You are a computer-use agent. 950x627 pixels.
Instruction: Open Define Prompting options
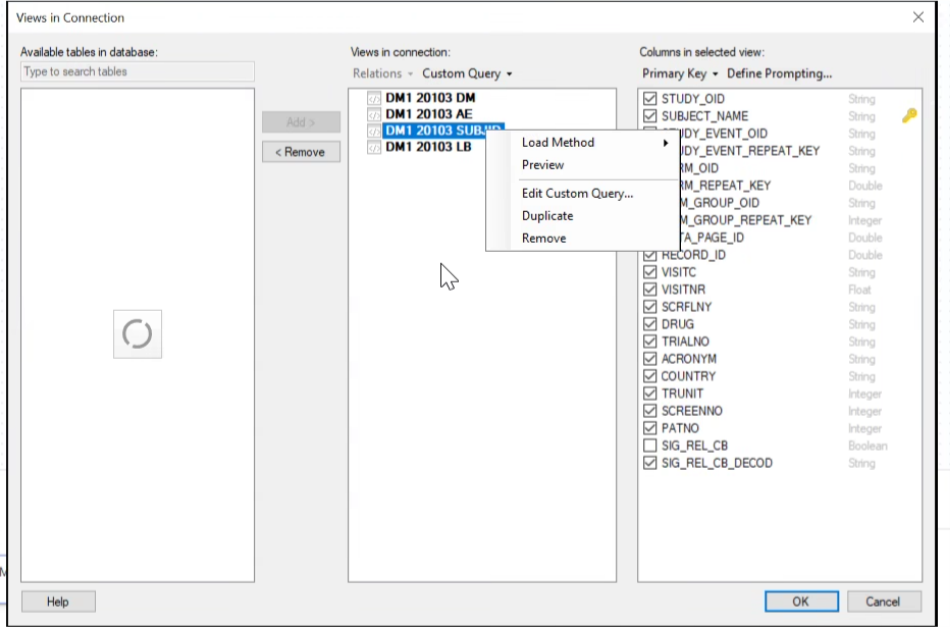click(779, 74)
